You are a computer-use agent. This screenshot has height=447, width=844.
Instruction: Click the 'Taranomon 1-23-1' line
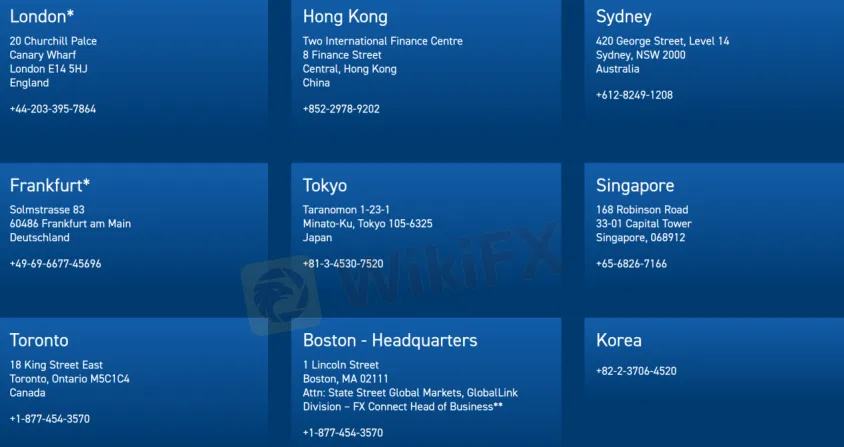click(x=346, y=209)
